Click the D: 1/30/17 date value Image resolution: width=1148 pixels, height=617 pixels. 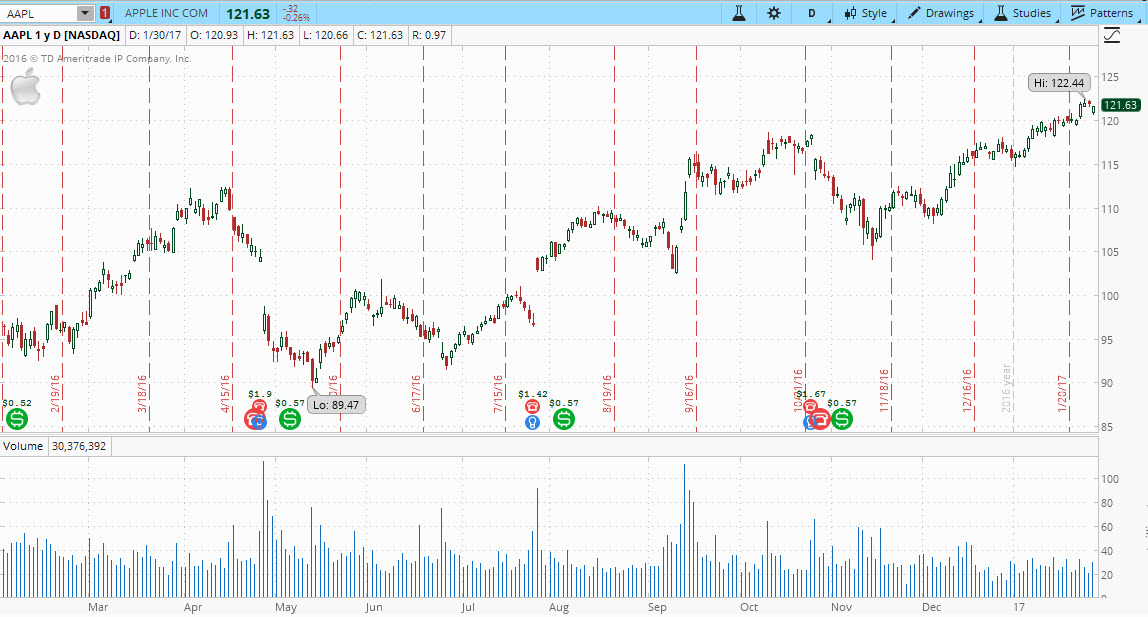(155, 35)
